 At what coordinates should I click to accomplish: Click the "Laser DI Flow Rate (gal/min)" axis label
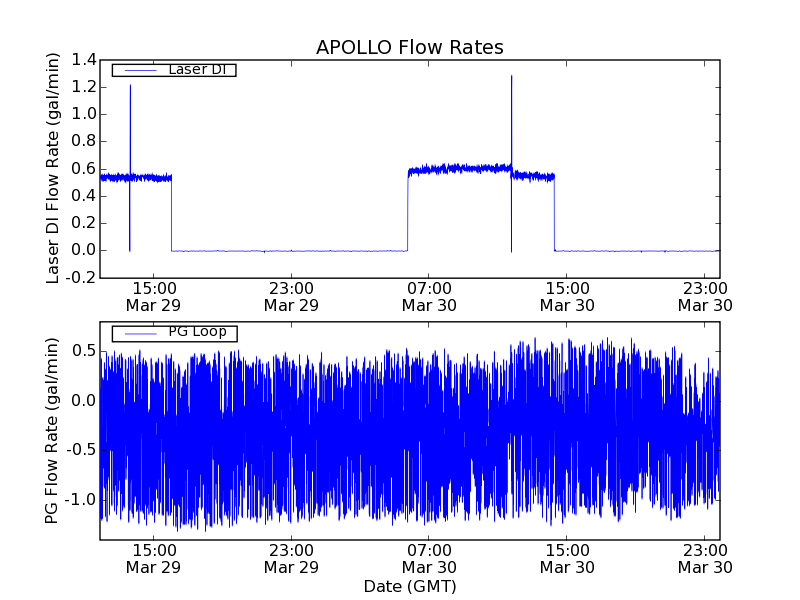point(53,168)
